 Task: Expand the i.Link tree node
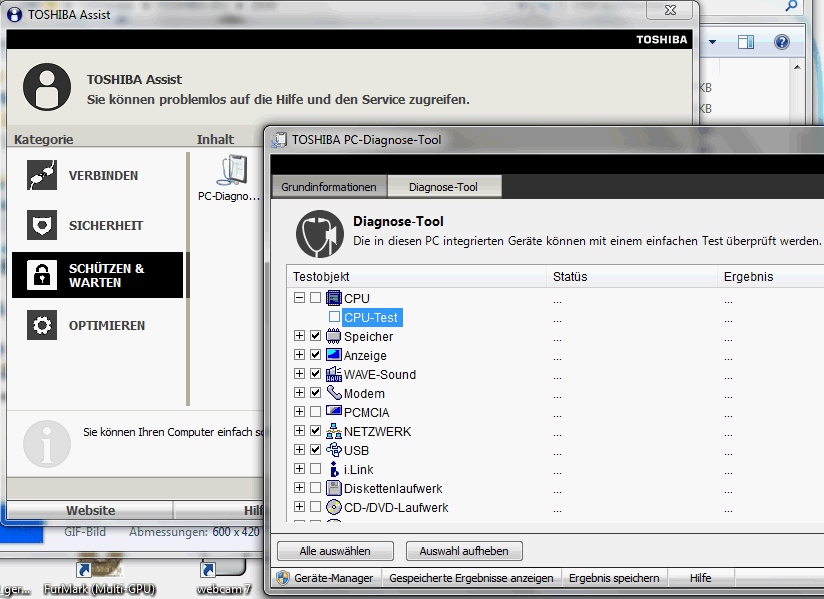[300, 469]
